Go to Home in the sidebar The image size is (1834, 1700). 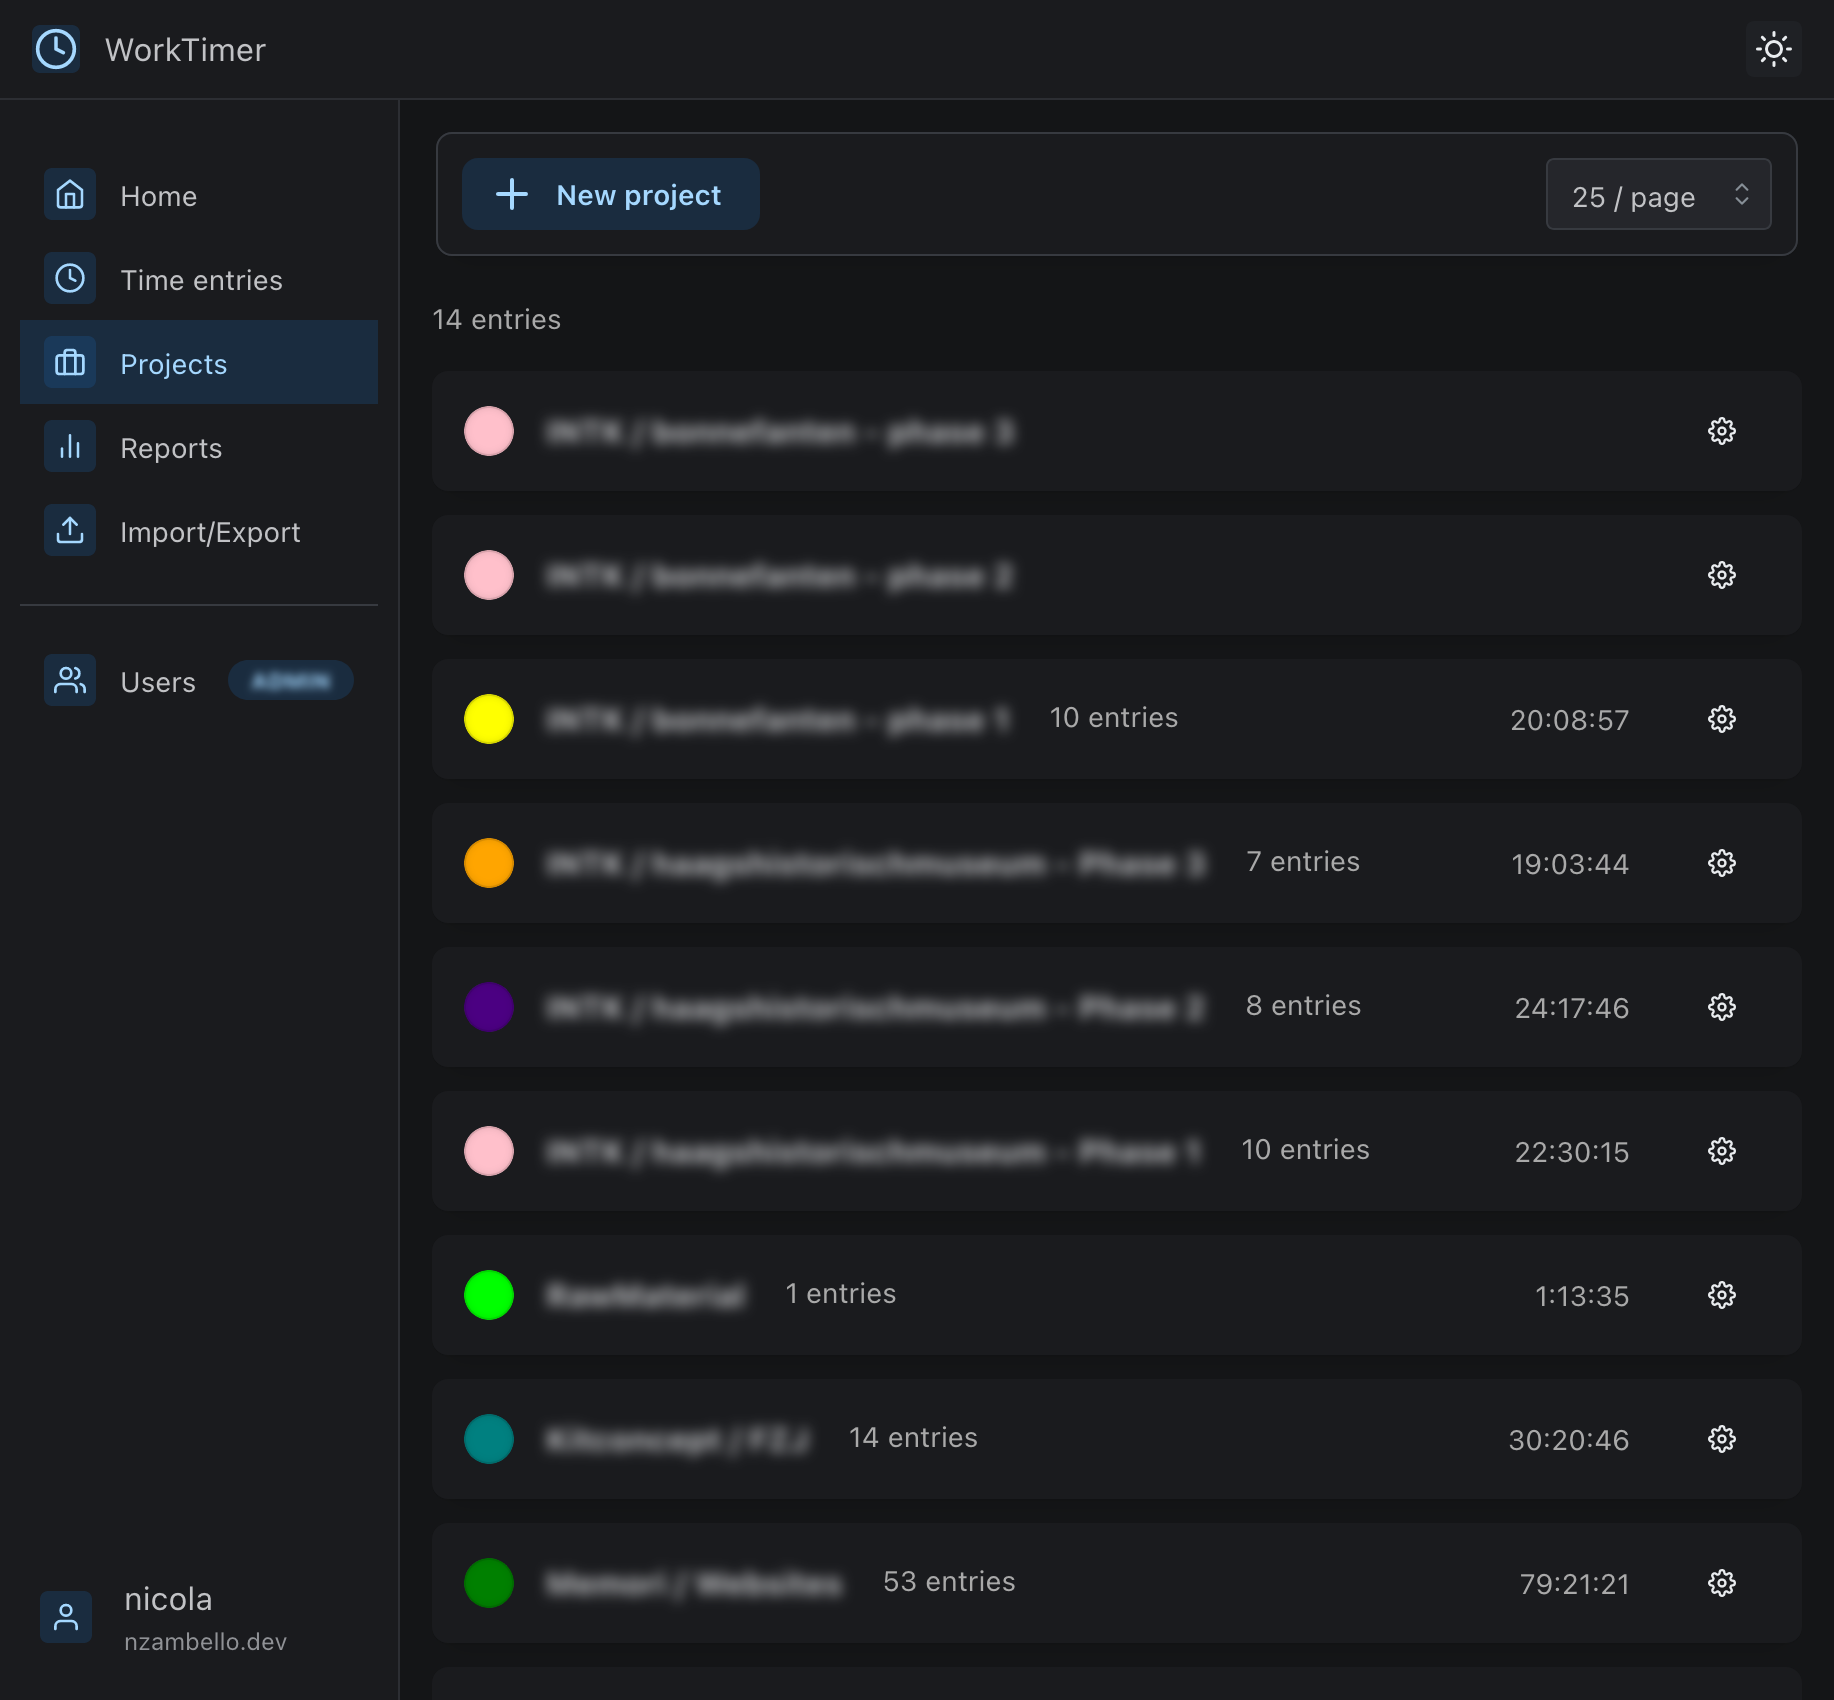tap(158, 195)
